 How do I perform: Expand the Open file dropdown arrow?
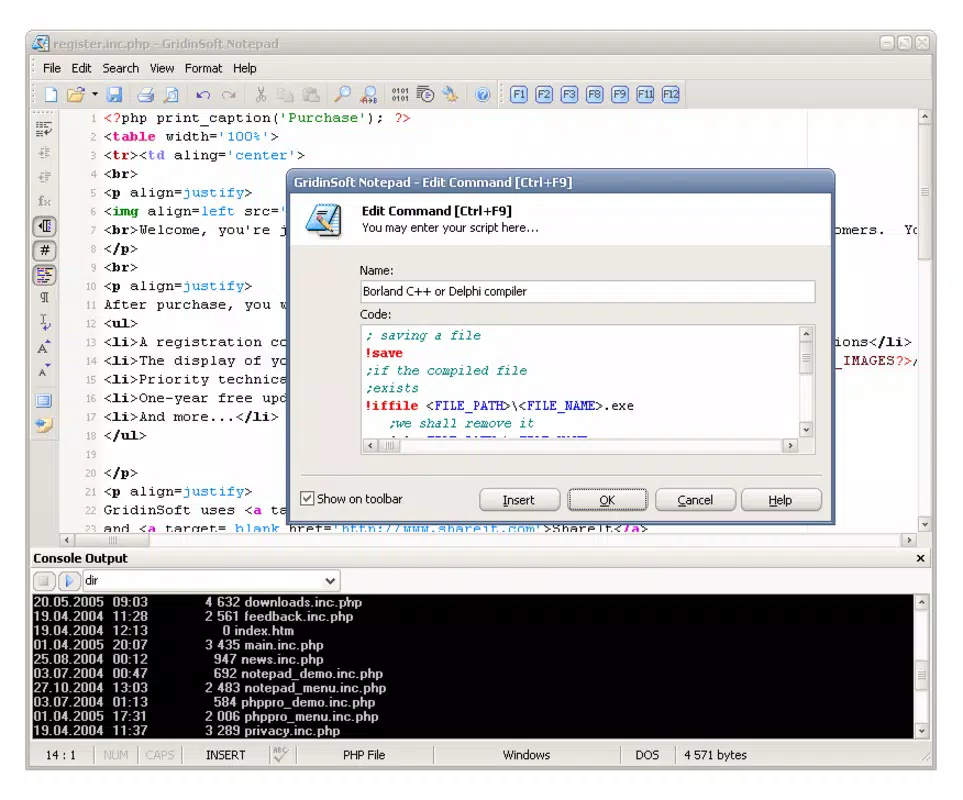pos(95,95)
